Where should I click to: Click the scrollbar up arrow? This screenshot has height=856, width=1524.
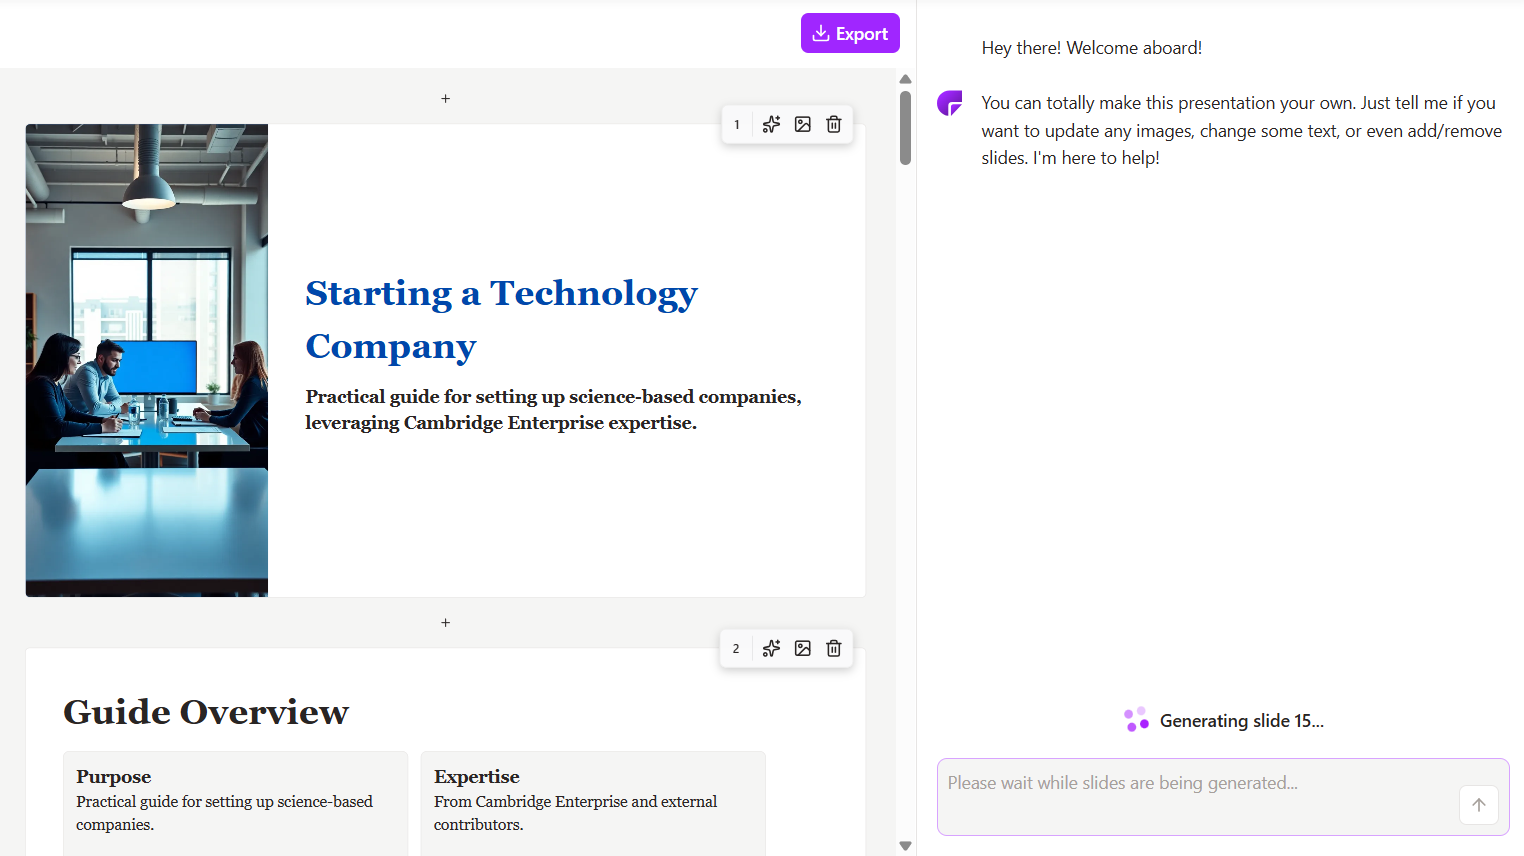point(905,79)
